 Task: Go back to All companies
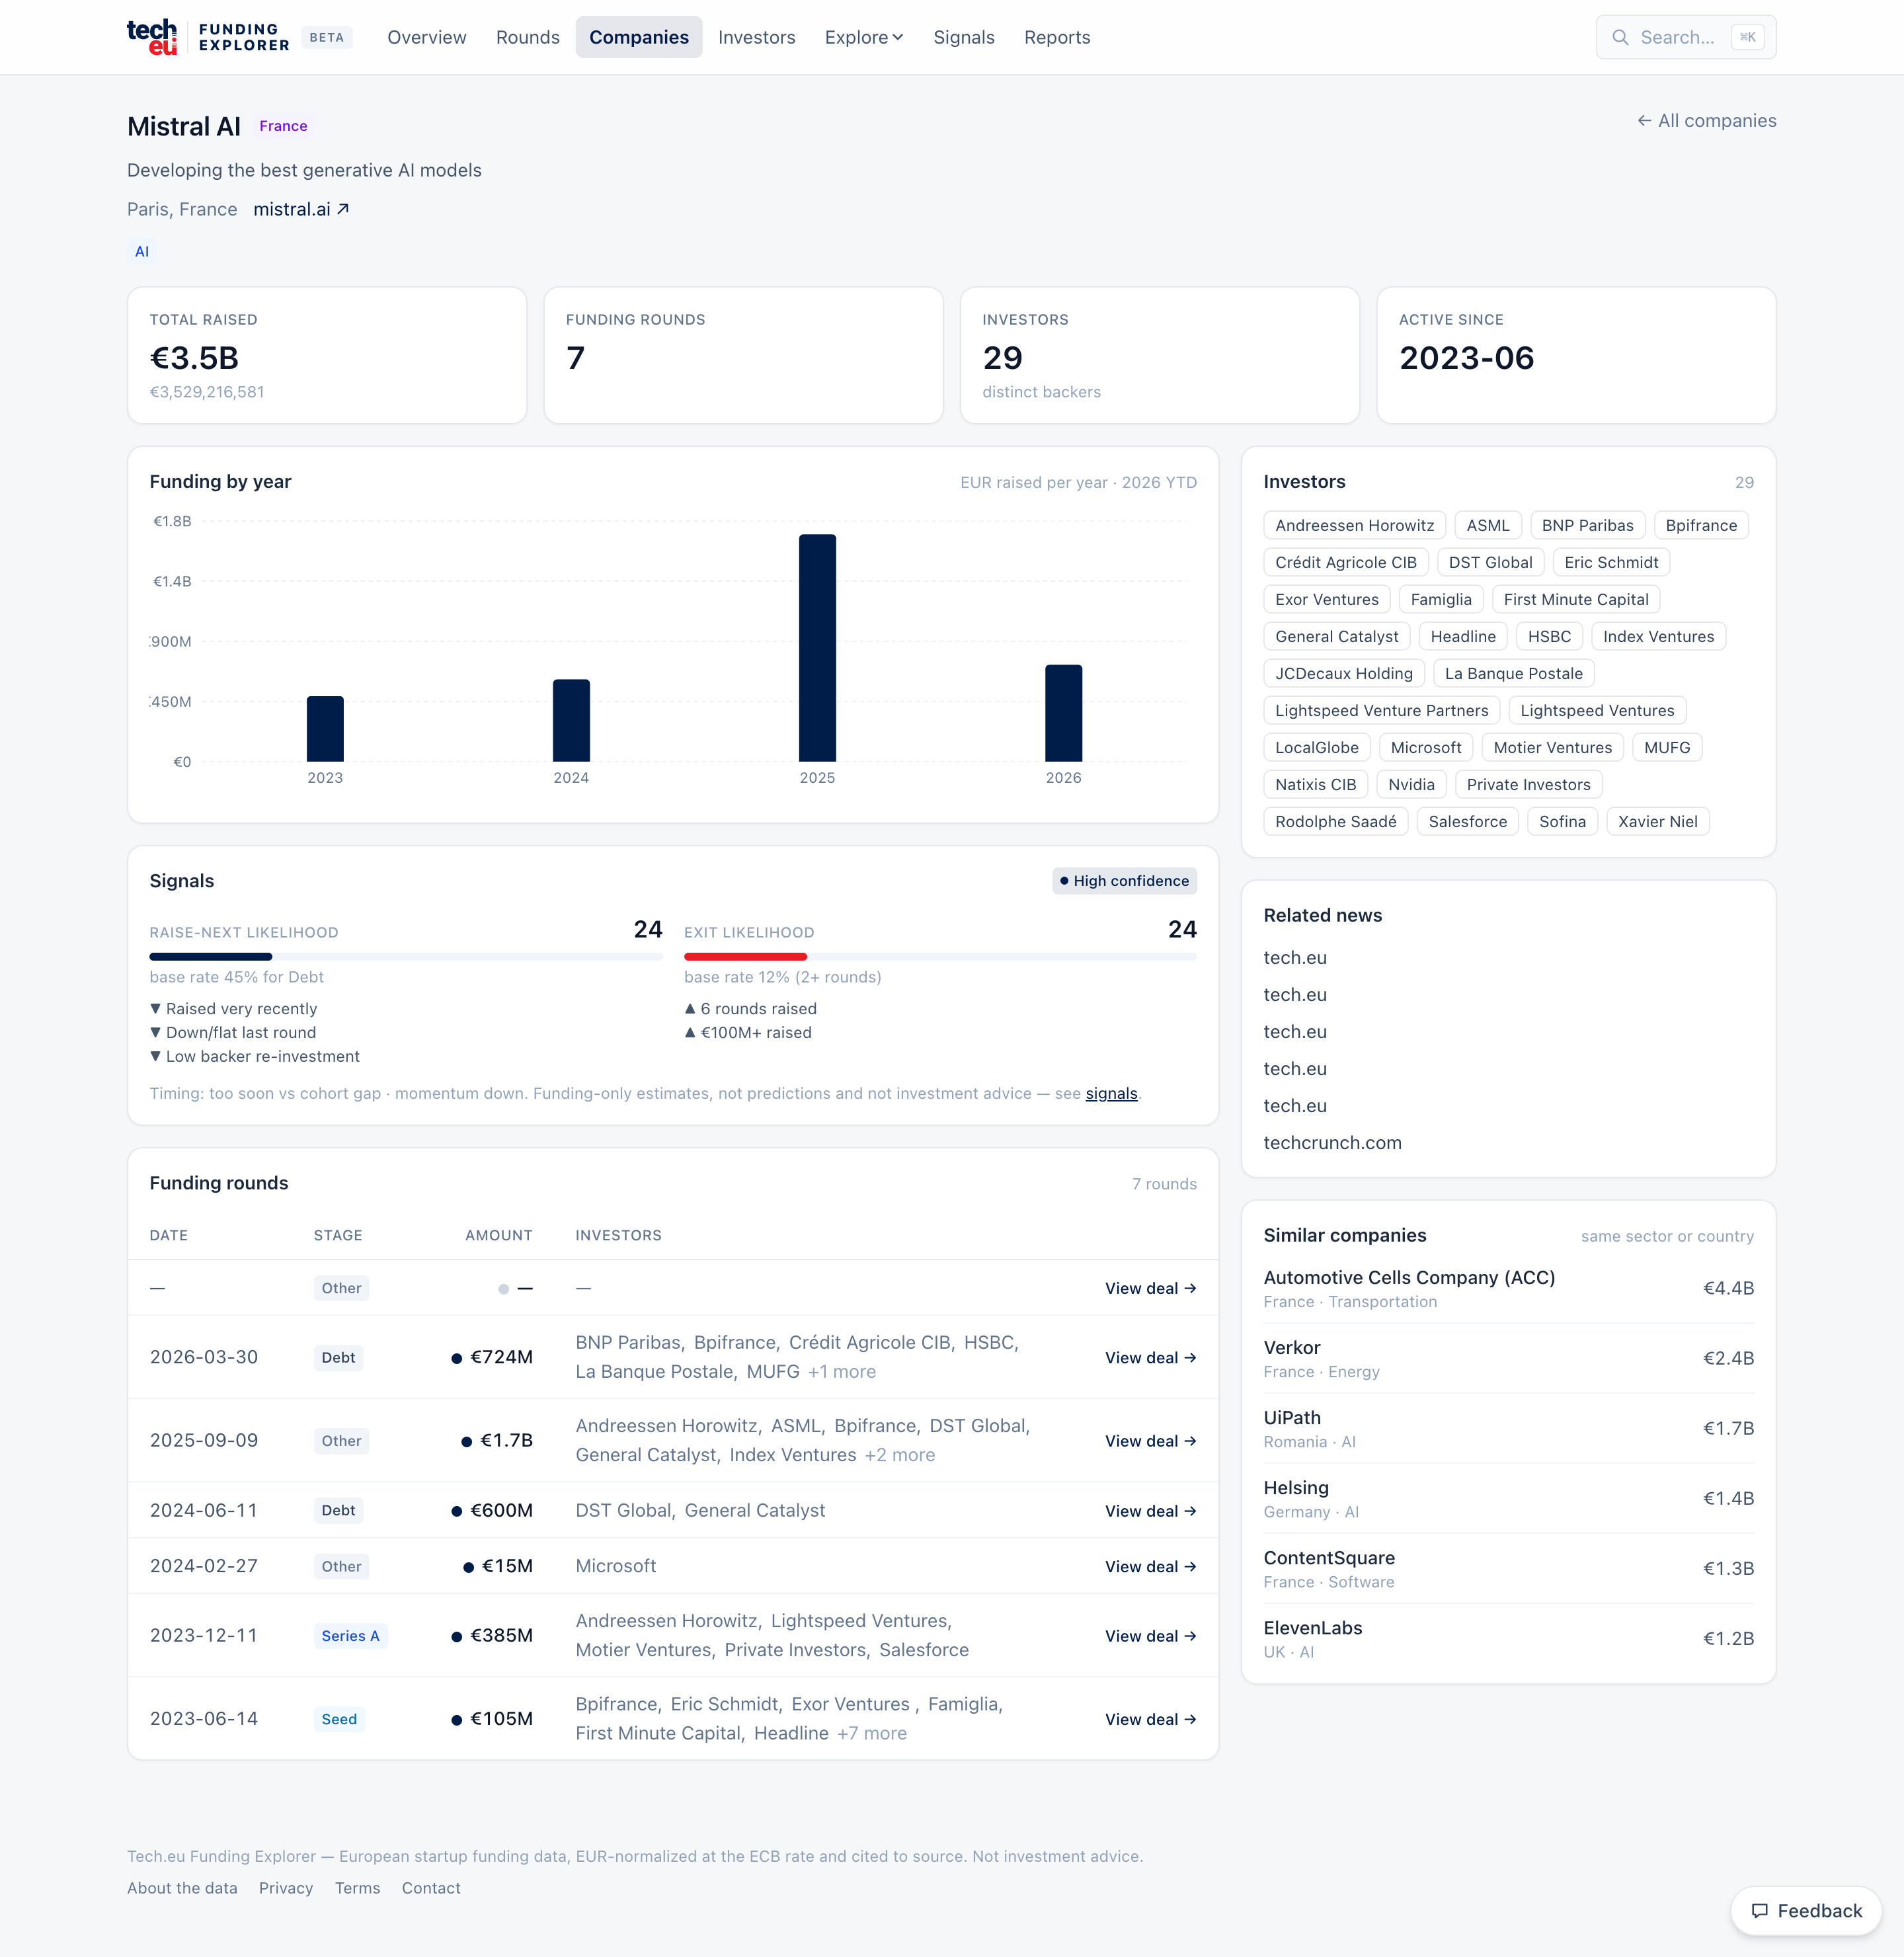point(1706,120)
